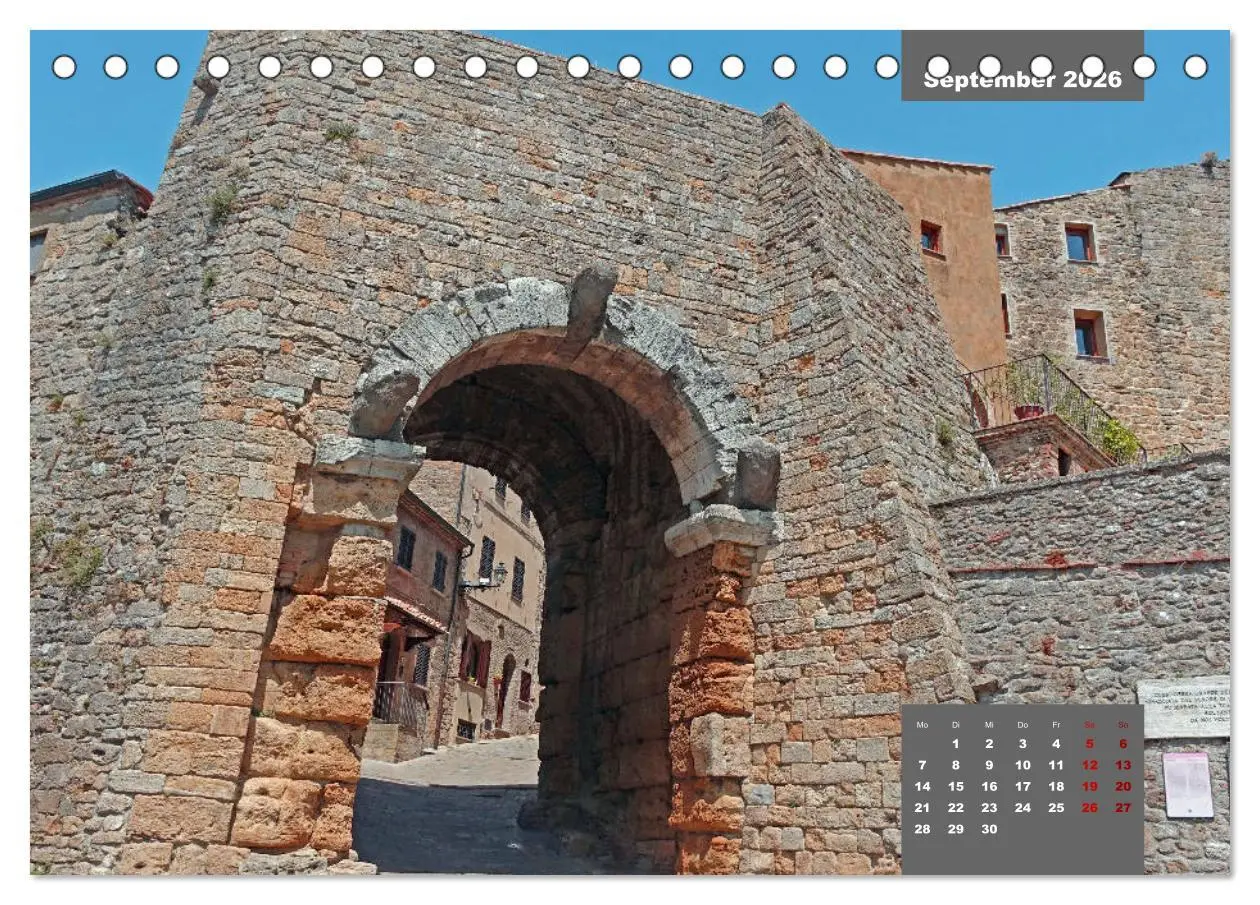This screenshot has width=1260, height=905.
Task: Select Sunday, September 13
Action: [x=1123, y=765]
